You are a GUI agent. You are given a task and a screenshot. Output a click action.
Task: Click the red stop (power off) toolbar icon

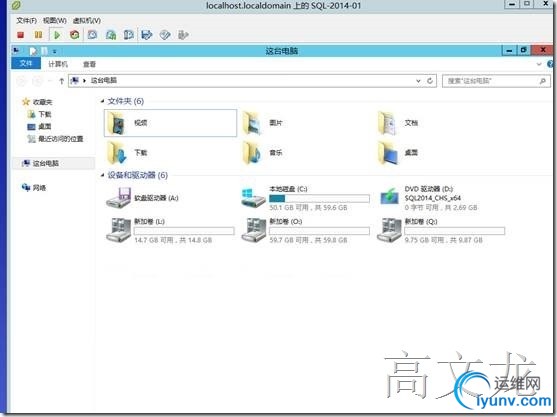tap(21, 35)
